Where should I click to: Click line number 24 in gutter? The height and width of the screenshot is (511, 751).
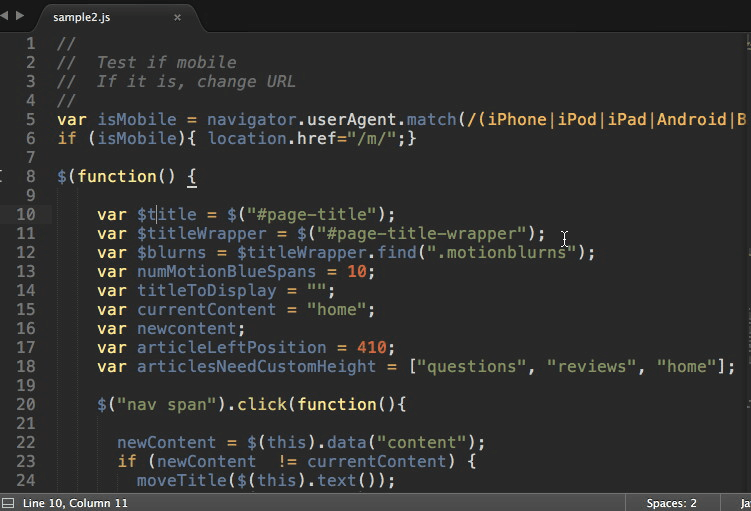[x=26, y=480]
